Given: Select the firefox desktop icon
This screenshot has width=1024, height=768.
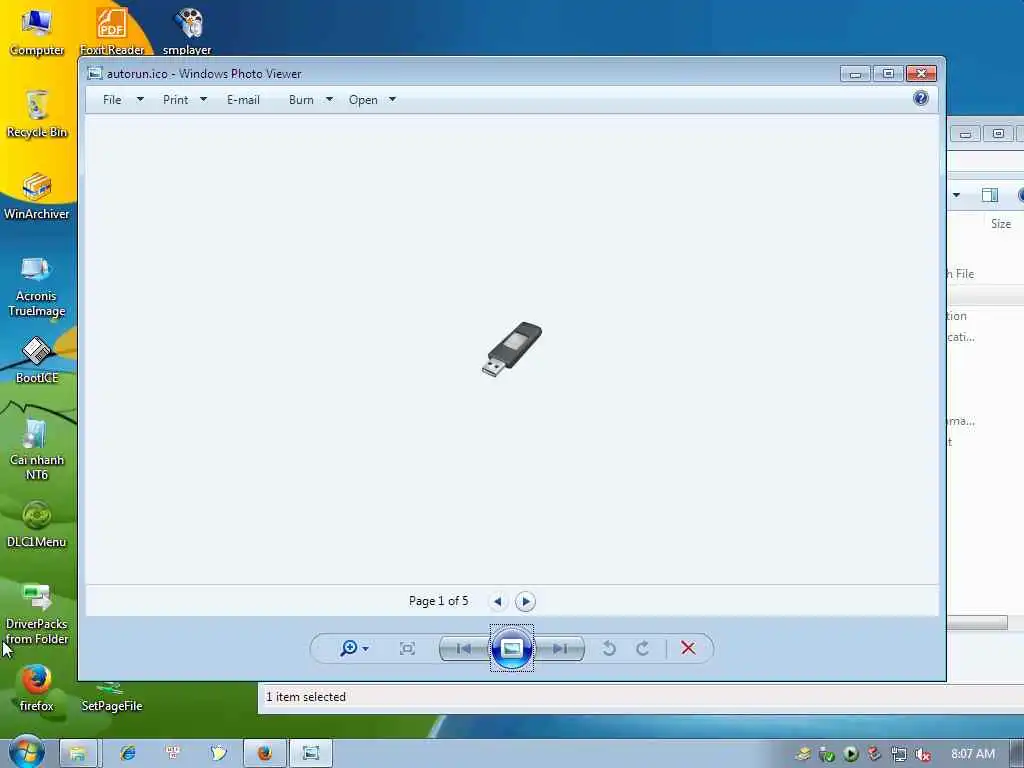Looking at the screenshot, I should pos(37,688).
